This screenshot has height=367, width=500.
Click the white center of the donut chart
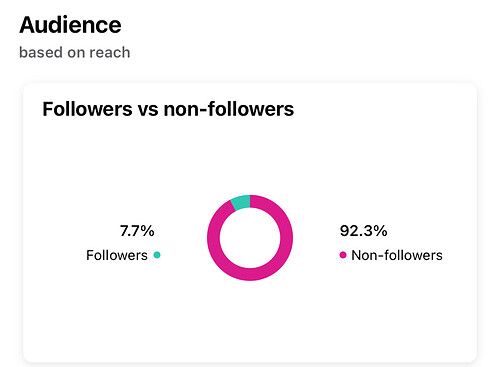250,238
